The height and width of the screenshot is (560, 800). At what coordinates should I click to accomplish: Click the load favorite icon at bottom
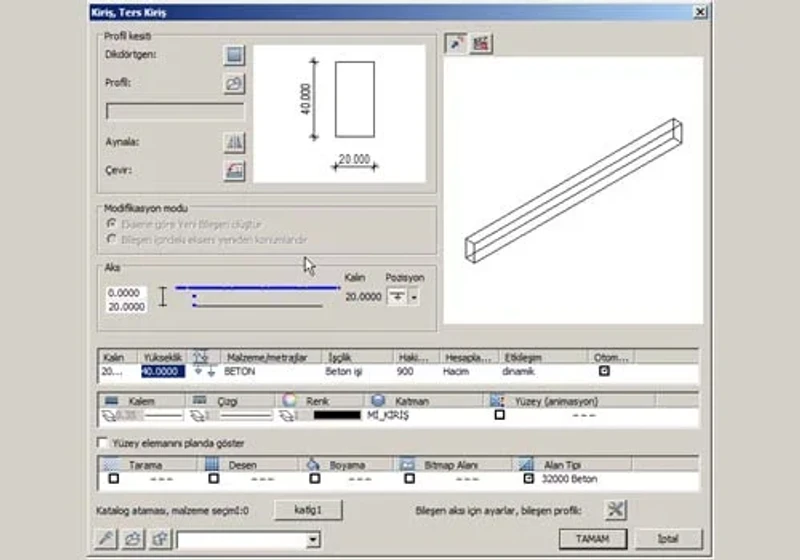(133, 539)
